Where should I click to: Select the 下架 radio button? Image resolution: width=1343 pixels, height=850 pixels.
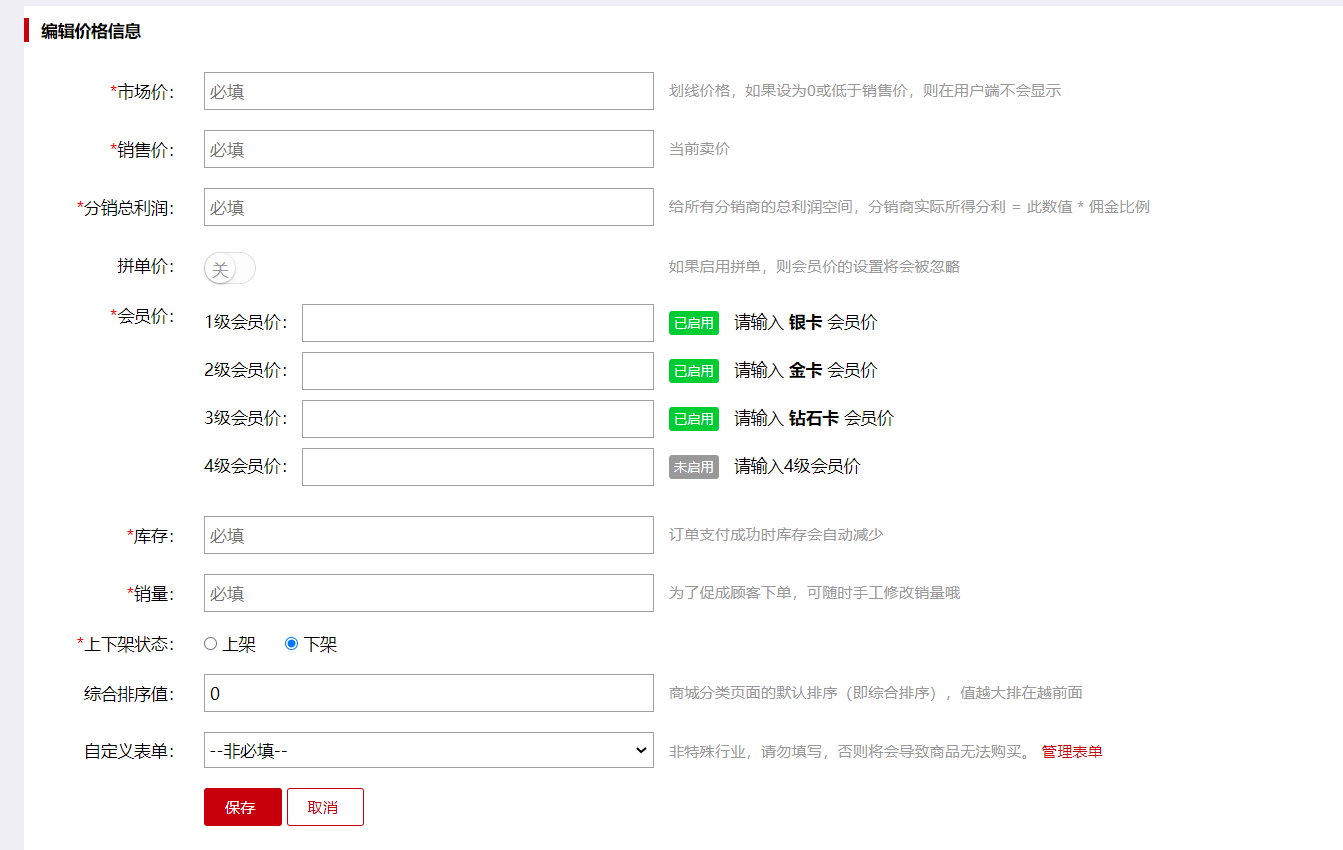click(x=292, y=644)
